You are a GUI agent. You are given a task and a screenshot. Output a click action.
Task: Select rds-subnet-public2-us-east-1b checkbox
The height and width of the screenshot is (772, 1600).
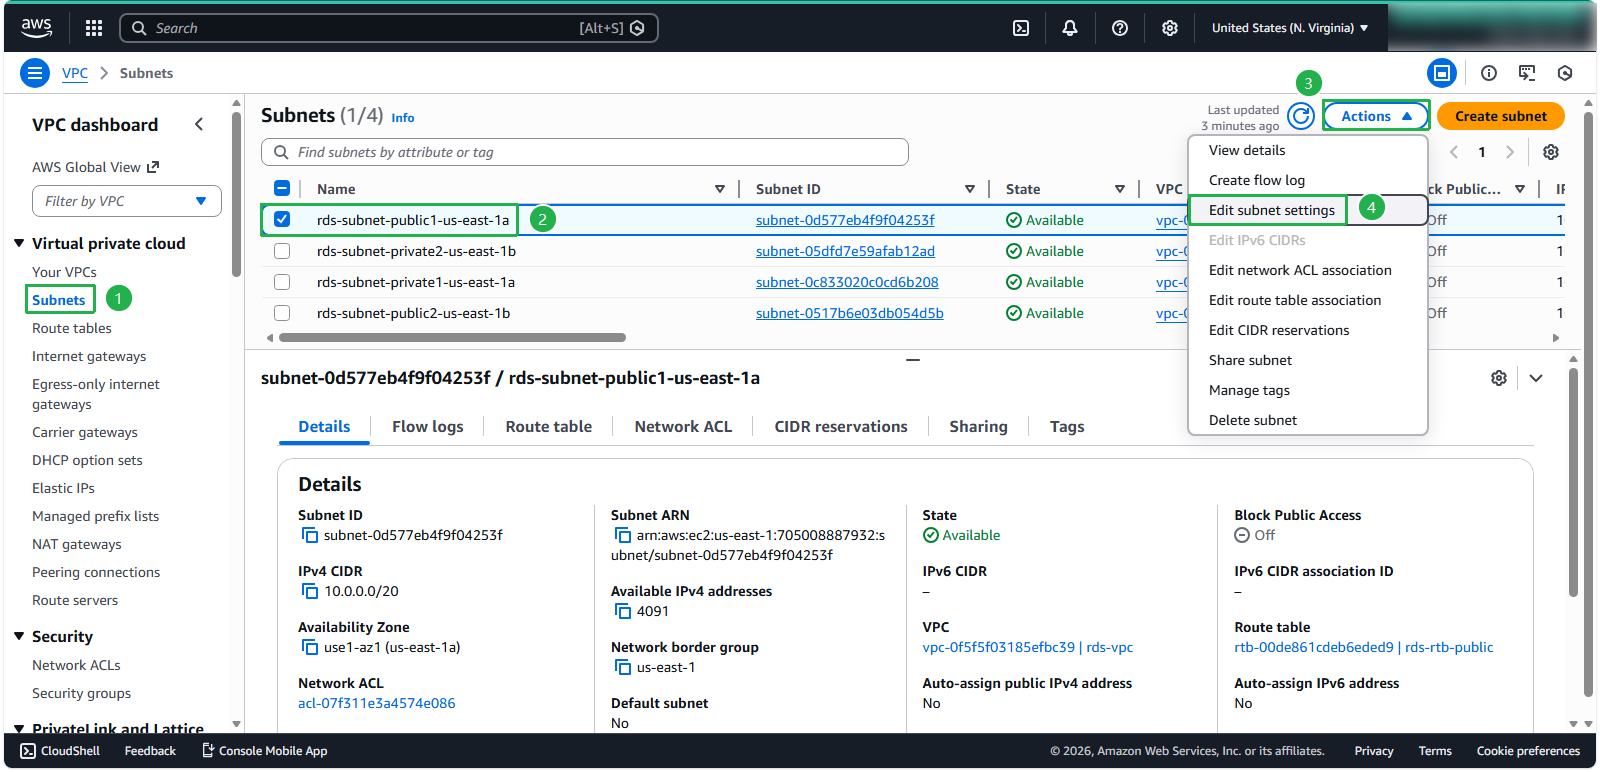[x=282, y=313]
